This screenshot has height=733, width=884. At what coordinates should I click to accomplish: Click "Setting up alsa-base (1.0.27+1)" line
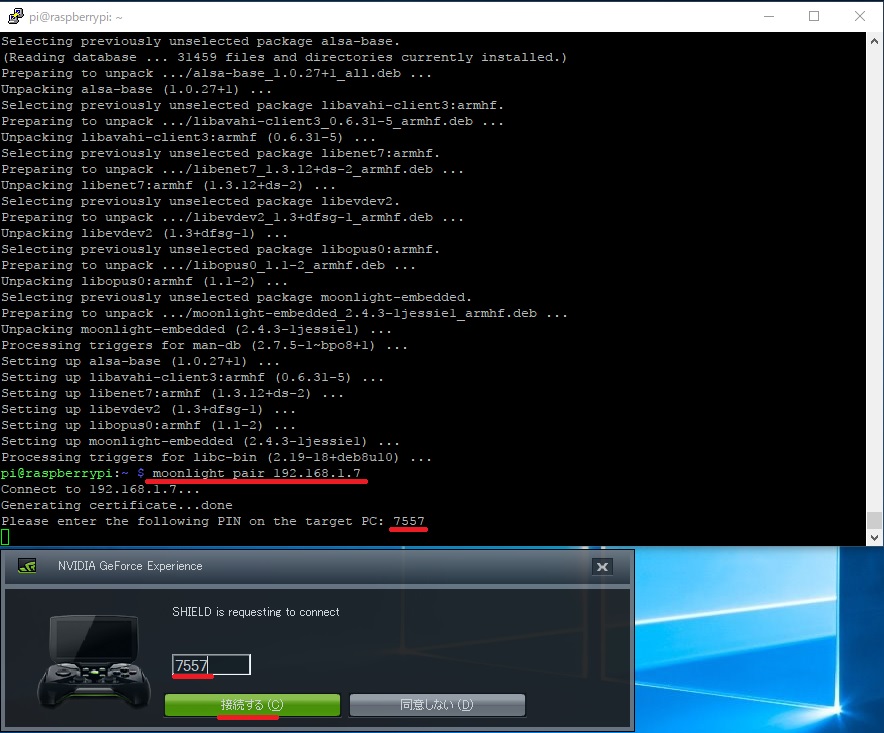point(140,361)
